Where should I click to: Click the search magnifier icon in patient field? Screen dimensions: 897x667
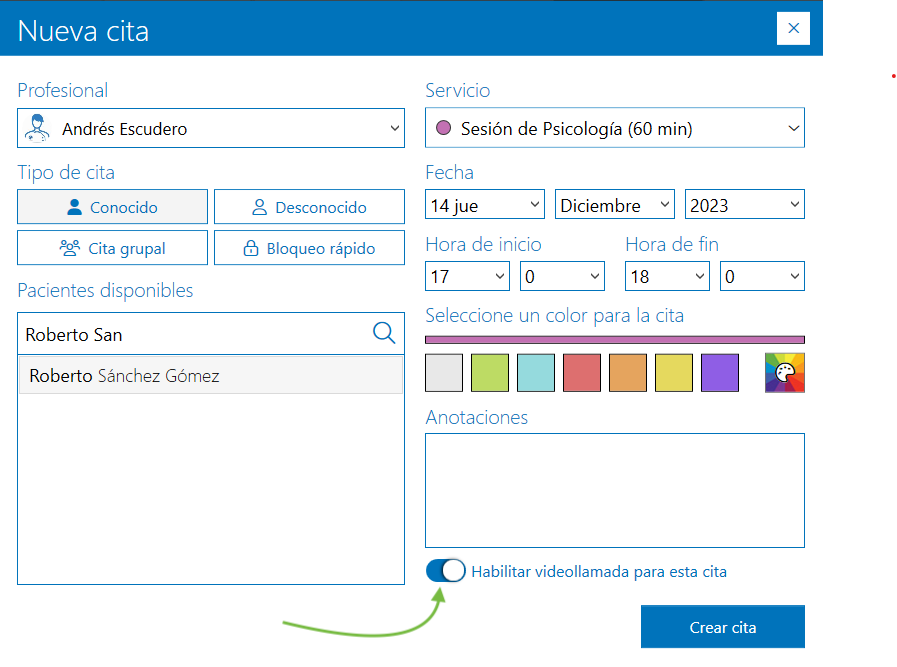384,333
